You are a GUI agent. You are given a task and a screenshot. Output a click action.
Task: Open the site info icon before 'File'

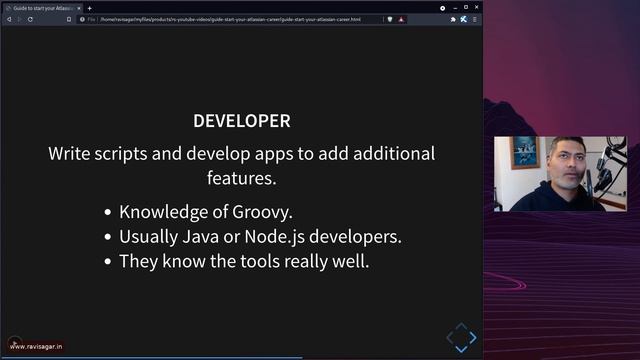point(82,19)
